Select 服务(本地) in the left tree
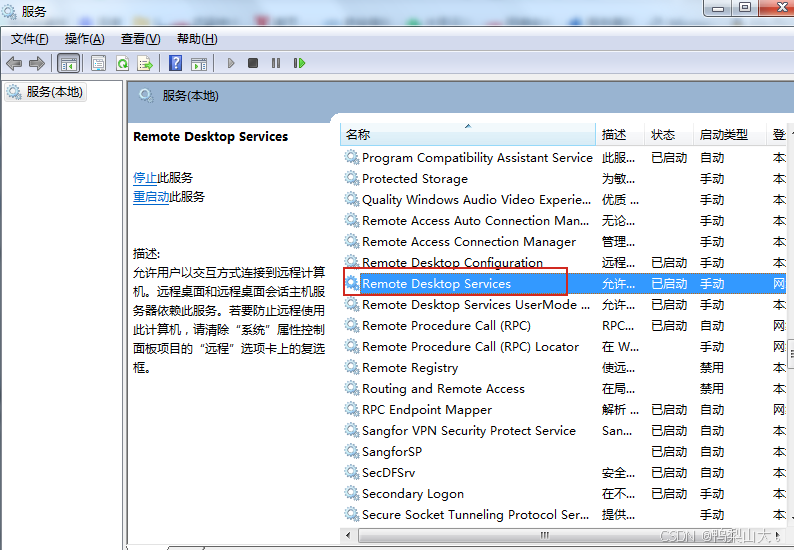The image size is (794, 550). (x=54, y=91)
